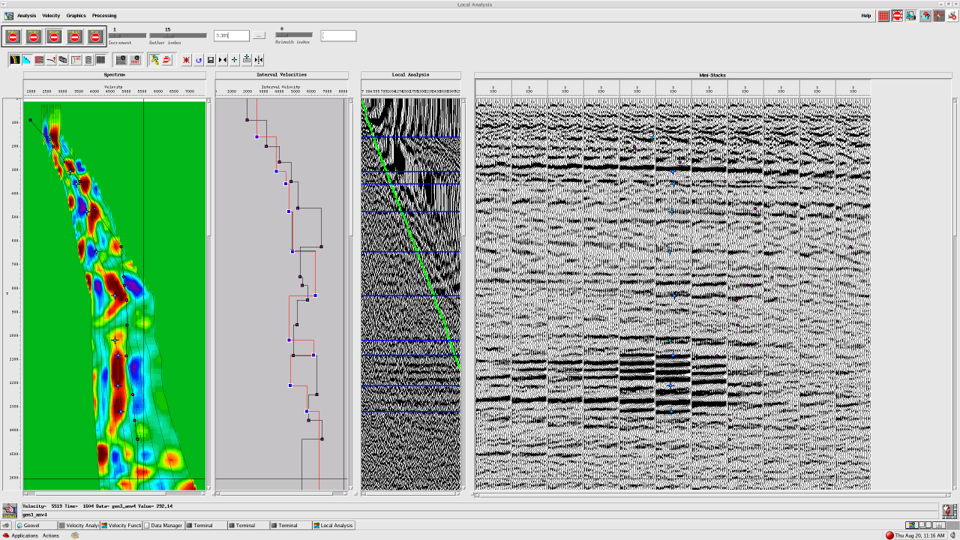Open the Velocity menu

click(51, 16)
